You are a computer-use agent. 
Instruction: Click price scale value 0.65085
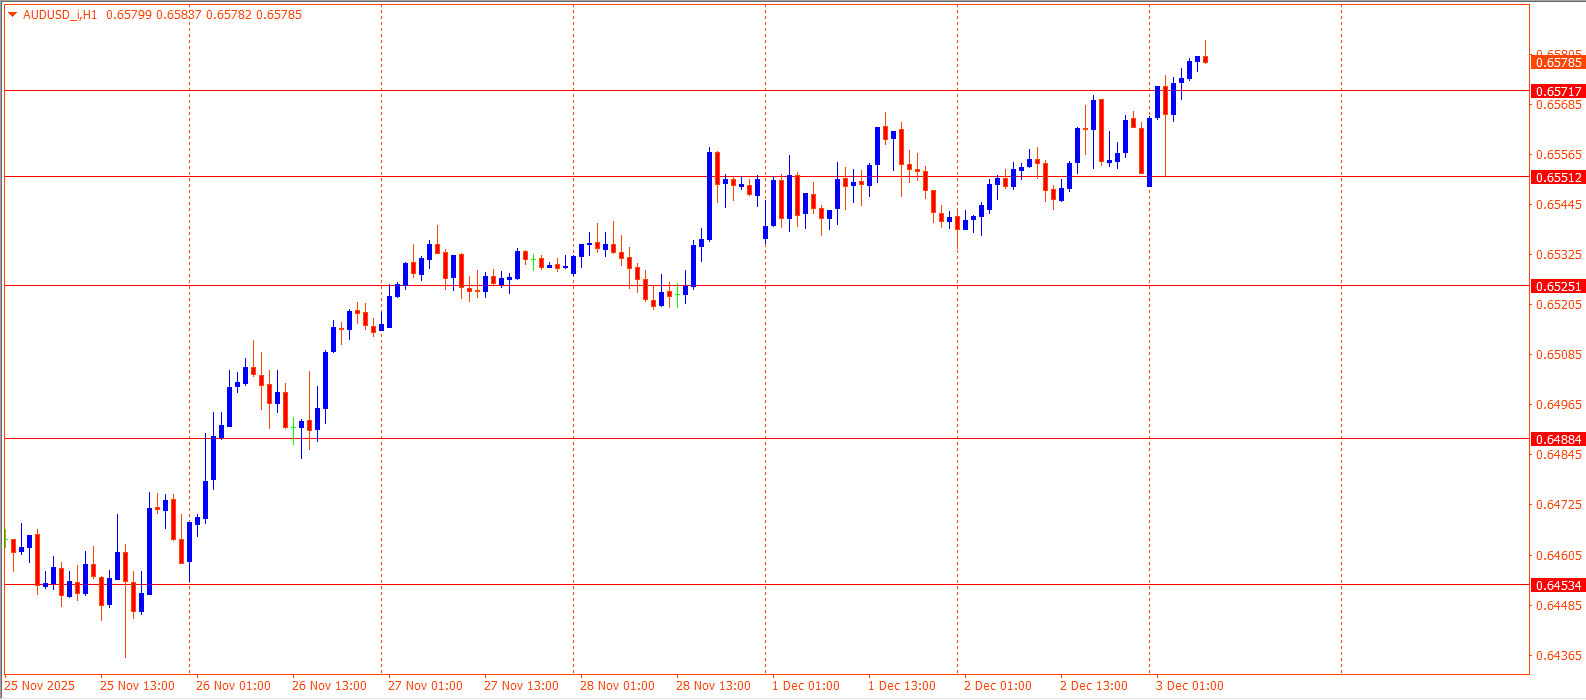click(1559, 355)
